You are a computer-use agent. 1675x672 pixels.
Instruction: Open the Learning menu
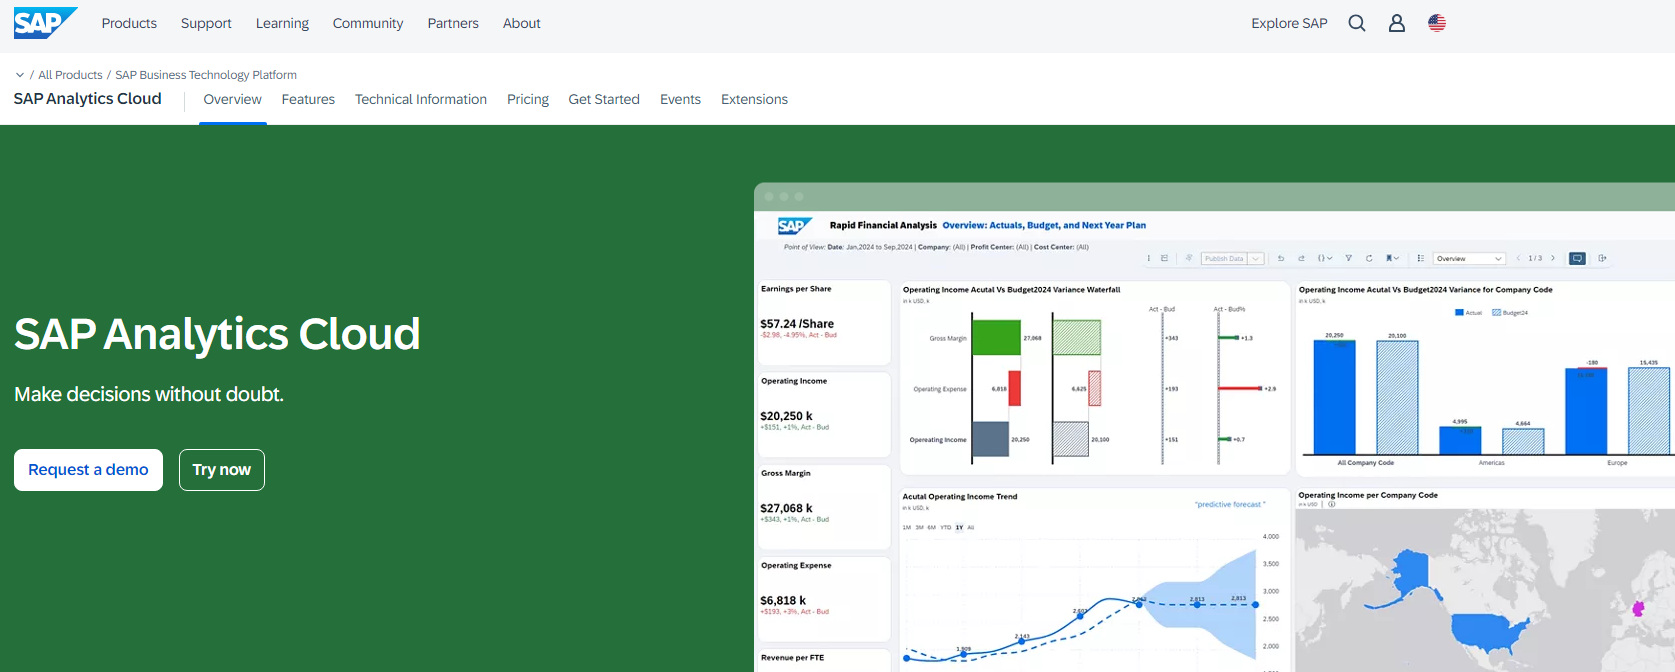[x=282, y=23]
